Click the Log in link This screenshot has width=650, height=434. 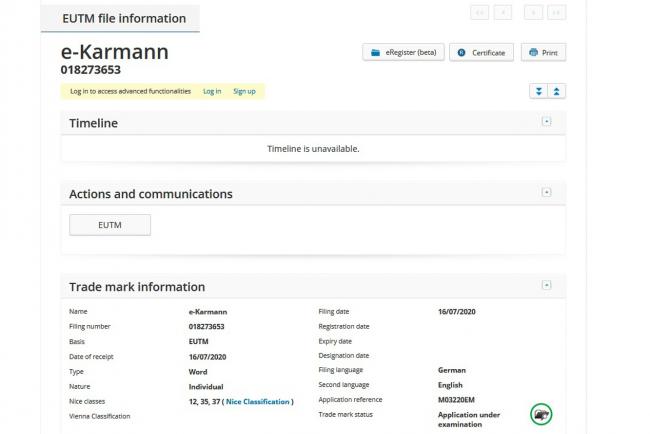pos(212,91)
